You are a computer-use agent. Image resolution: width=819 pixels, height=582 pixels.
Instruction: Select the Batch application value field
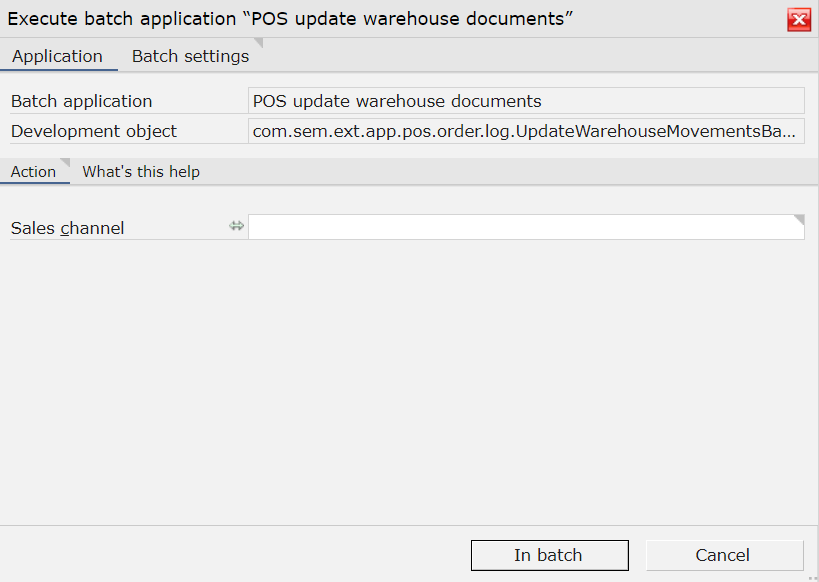526,101
